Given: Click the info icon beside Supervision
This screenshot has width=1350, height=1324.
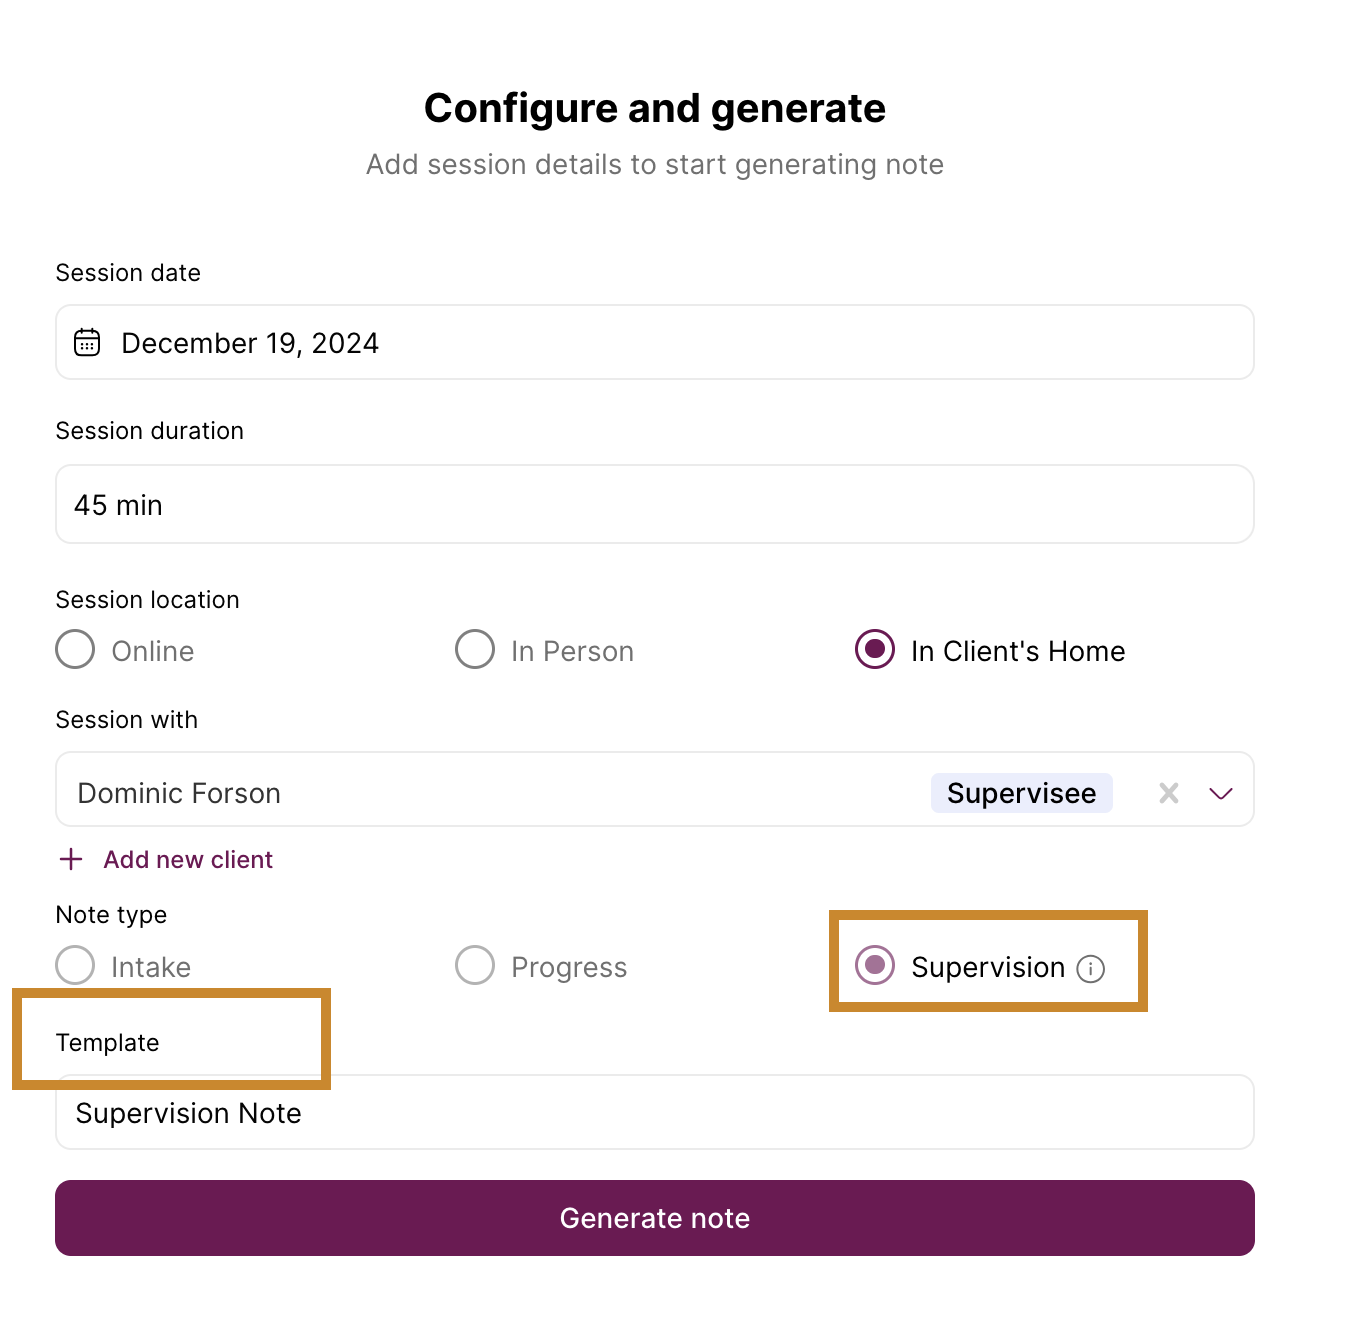Looking at the screenshot, I should (1090, 968).
